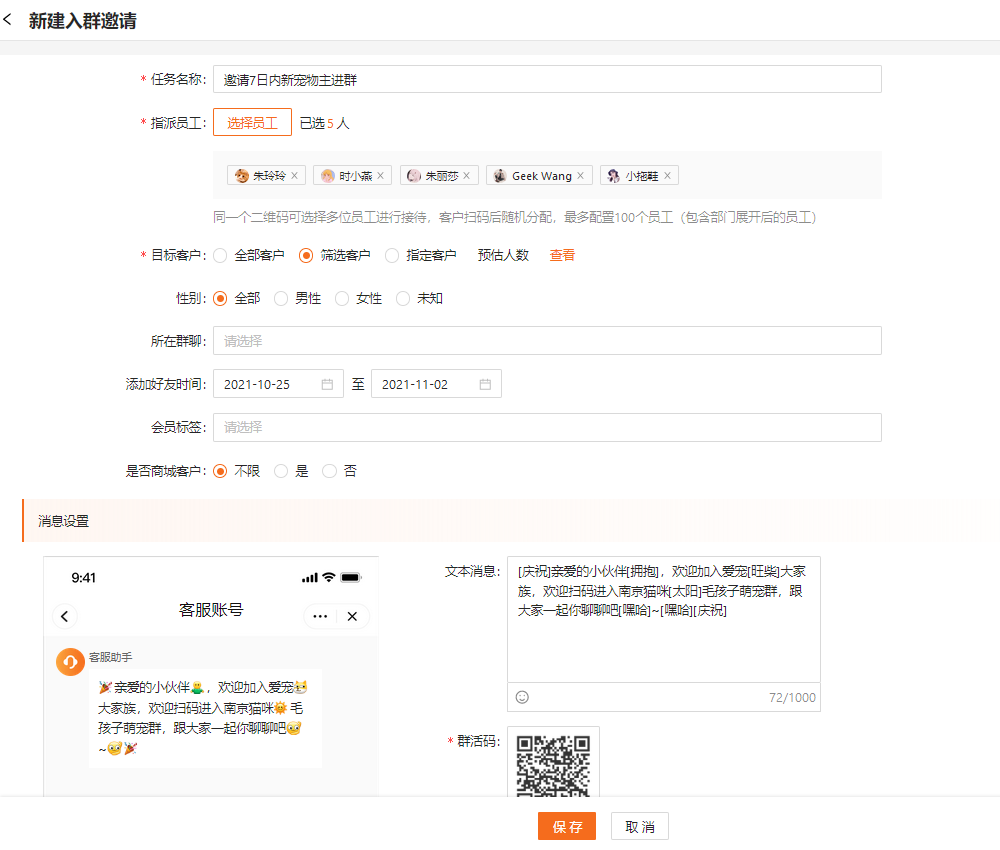
Task: Click the back arrow beside 新建入群邀请
Action: [9, 20]
